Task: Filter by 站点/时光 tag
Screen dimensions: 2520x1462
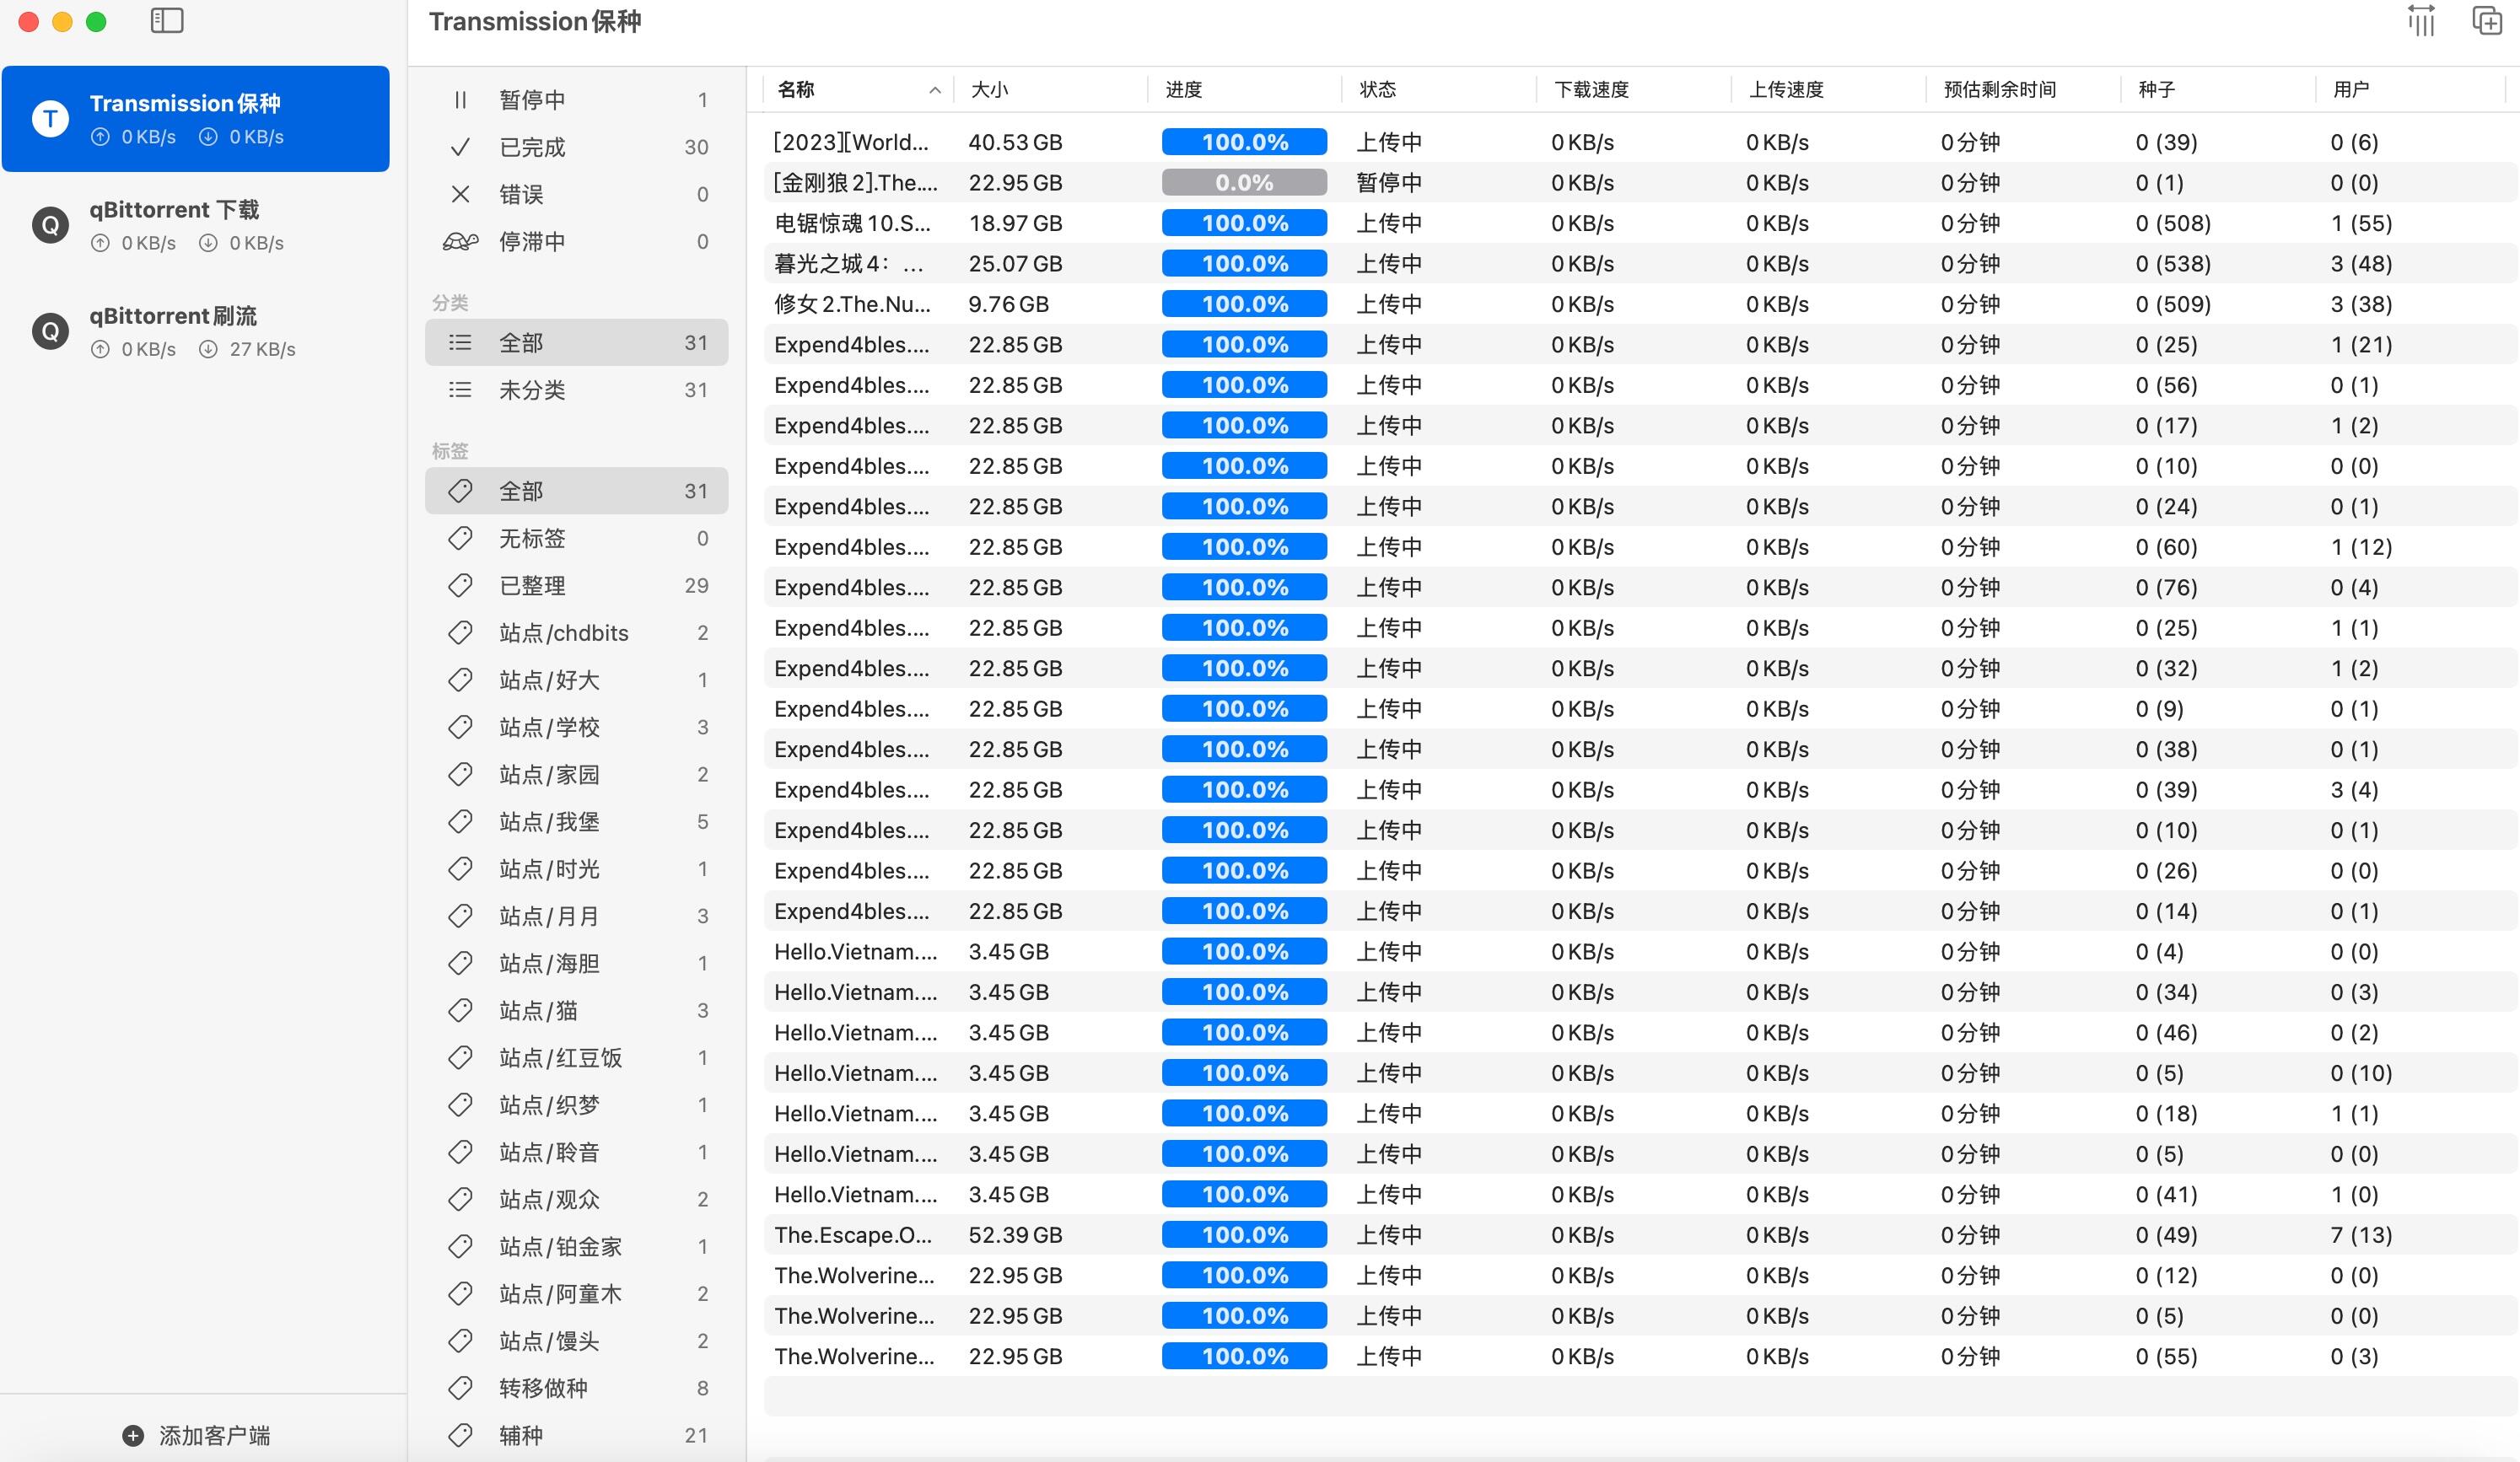Action: point(577,868)
